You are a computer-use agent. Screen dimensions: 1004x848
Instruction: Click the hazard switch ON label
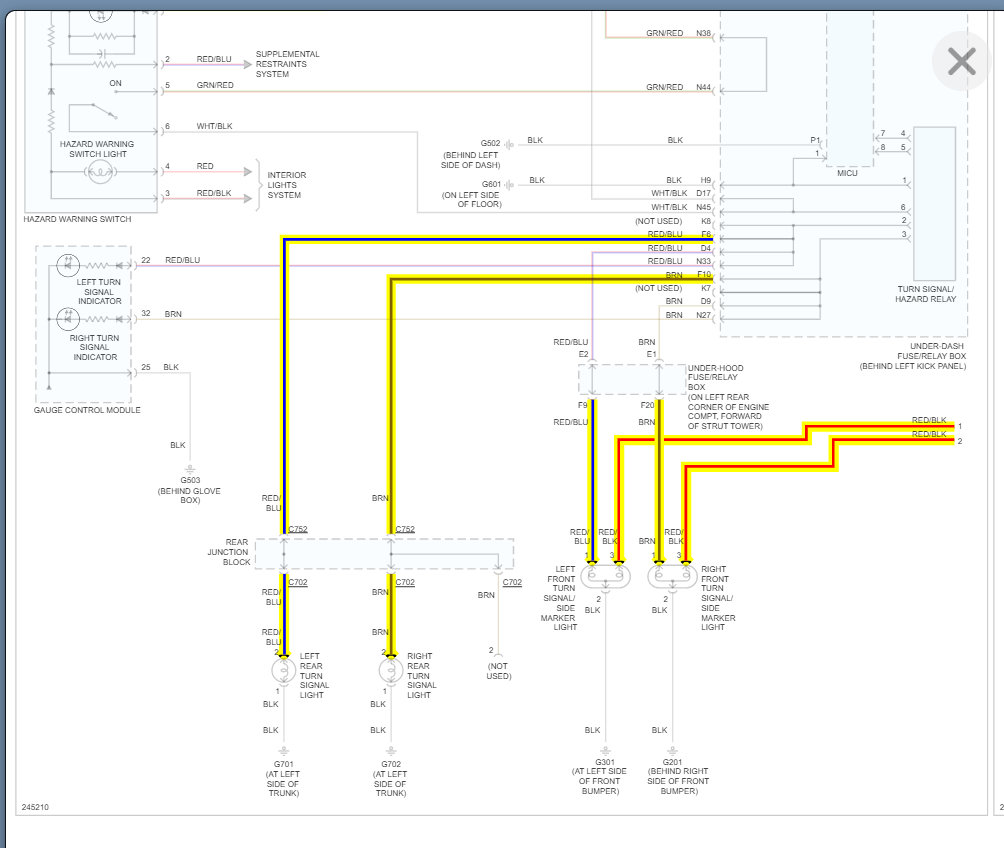115,83
